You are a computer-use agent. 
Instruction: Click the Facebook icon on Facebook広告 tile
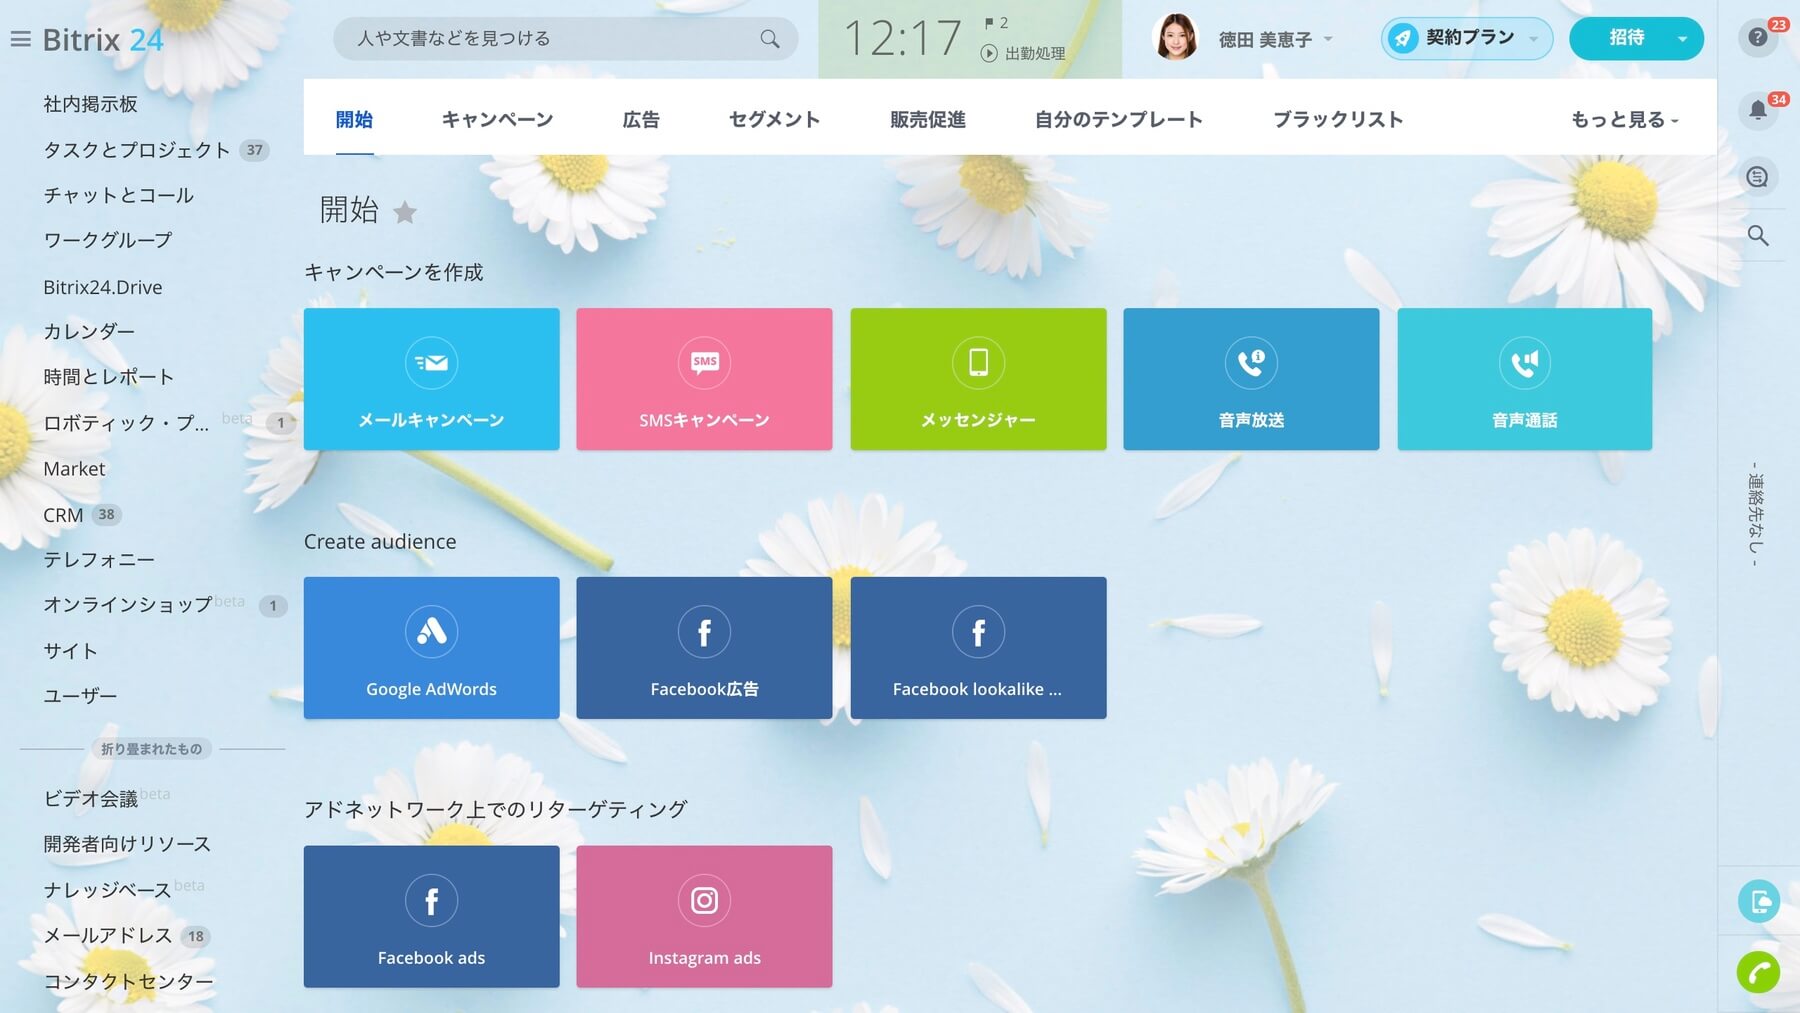pos(704,632)
